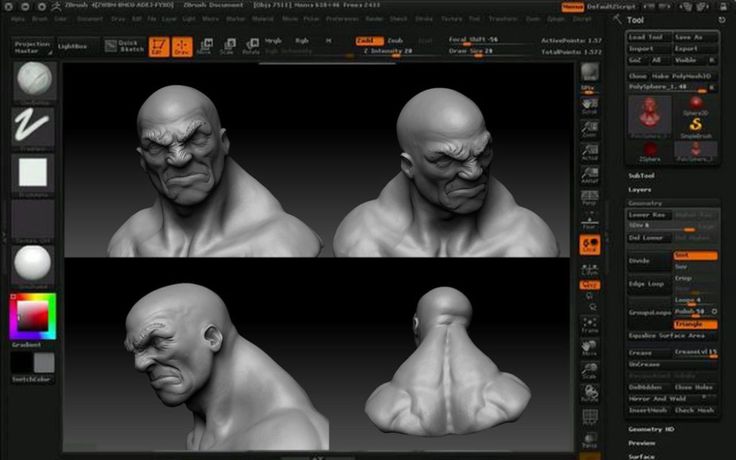This screenshot has height=460, width=736.
Task: Select the ZSphere tool thumbnail
Action: pyautogui.click(x=650, y=152)
